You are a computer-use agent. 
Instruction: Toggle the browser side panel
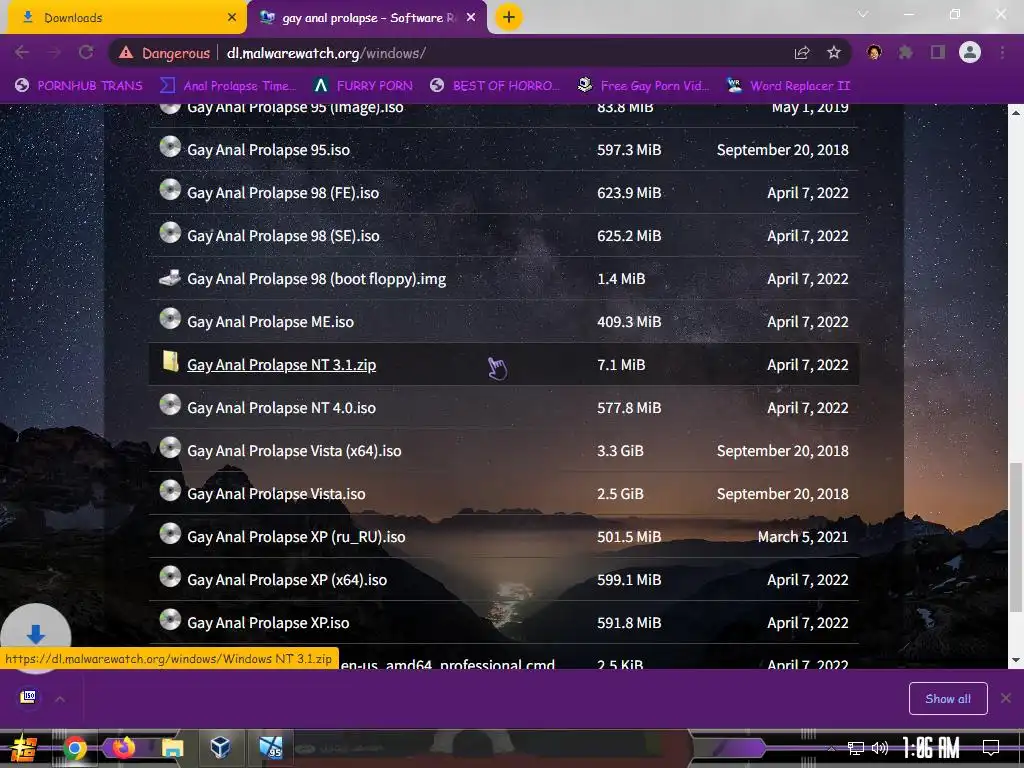pos(938,52)
